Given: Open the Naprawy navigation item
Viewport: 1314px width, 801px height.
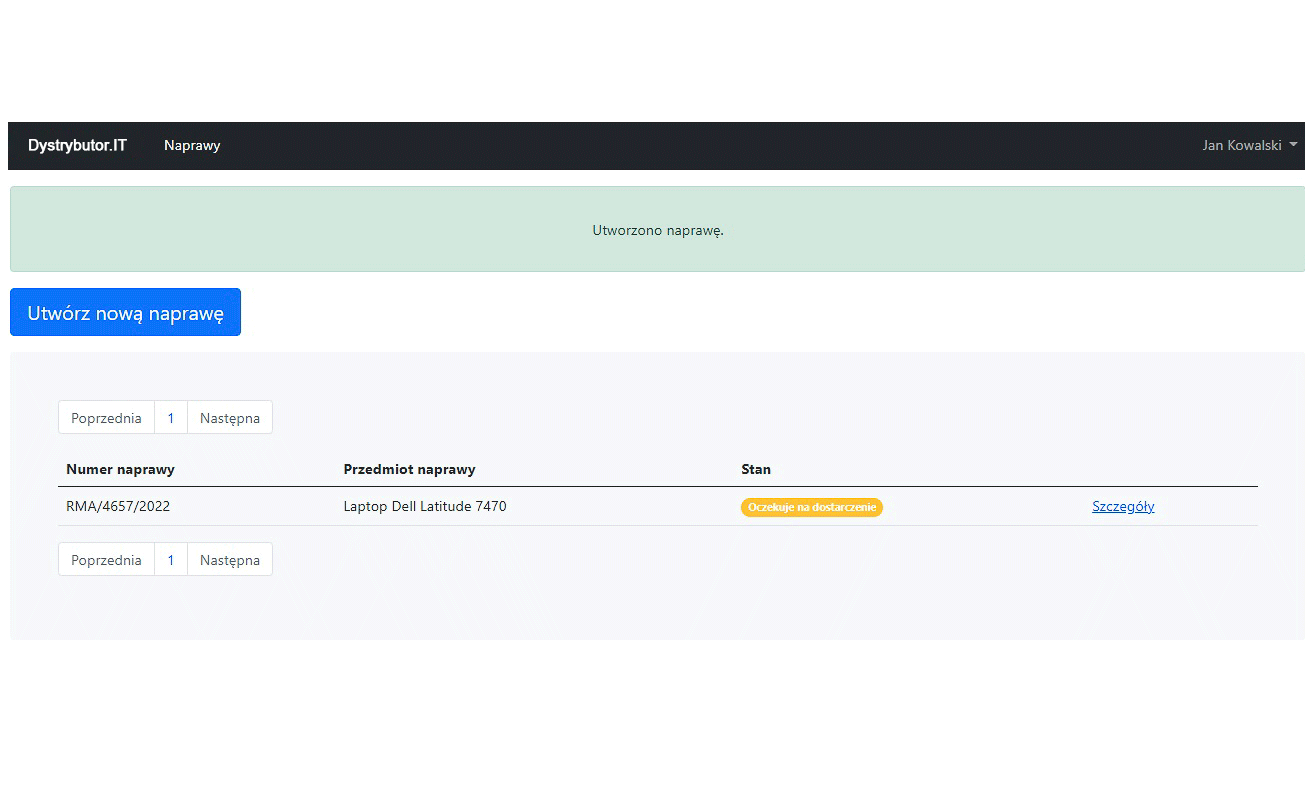Looking at the screenshot, I should pyautogui.click(x=192, y=145).
